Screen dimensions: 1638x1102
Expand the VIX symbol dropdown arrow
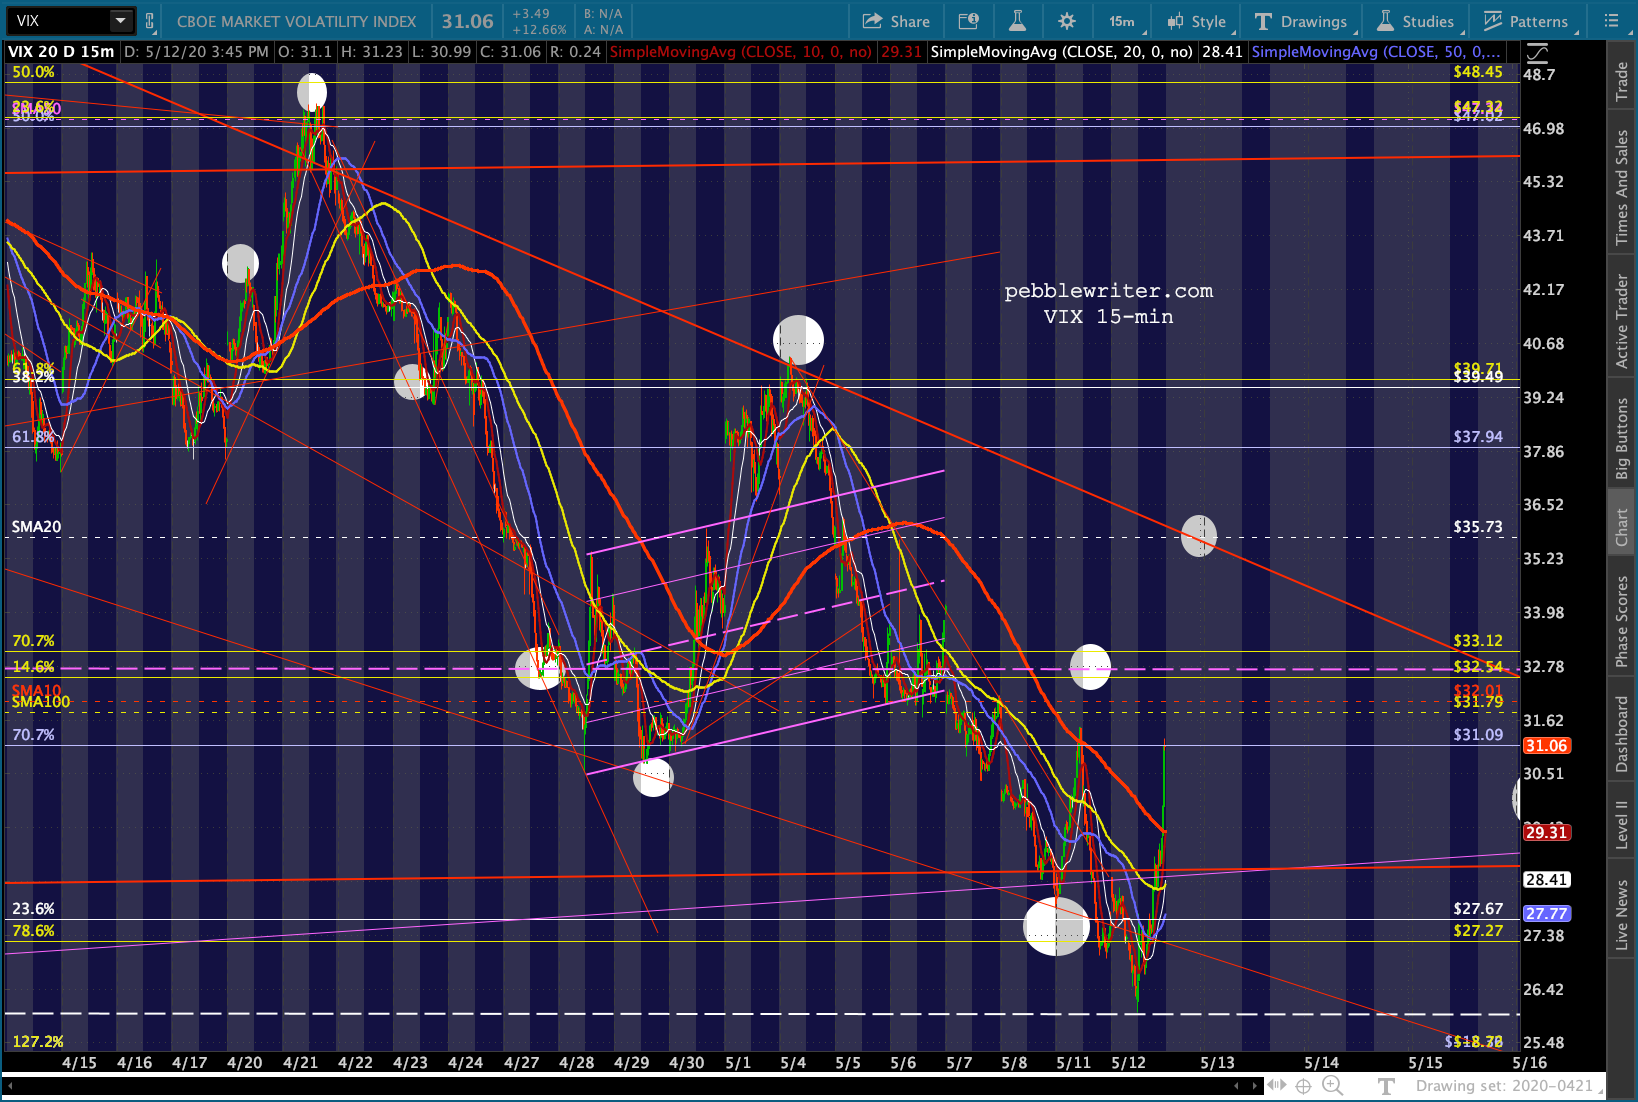pyautogui.click(x=120, y=21)
